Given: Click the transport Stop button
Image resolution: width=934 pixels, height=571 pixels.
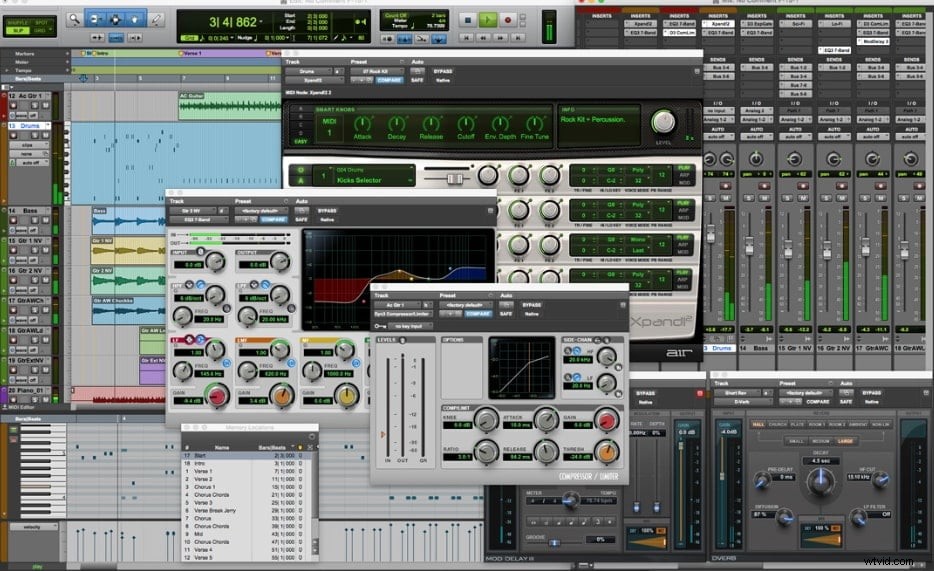Looking at the screenshot, I should pos(468,20).
